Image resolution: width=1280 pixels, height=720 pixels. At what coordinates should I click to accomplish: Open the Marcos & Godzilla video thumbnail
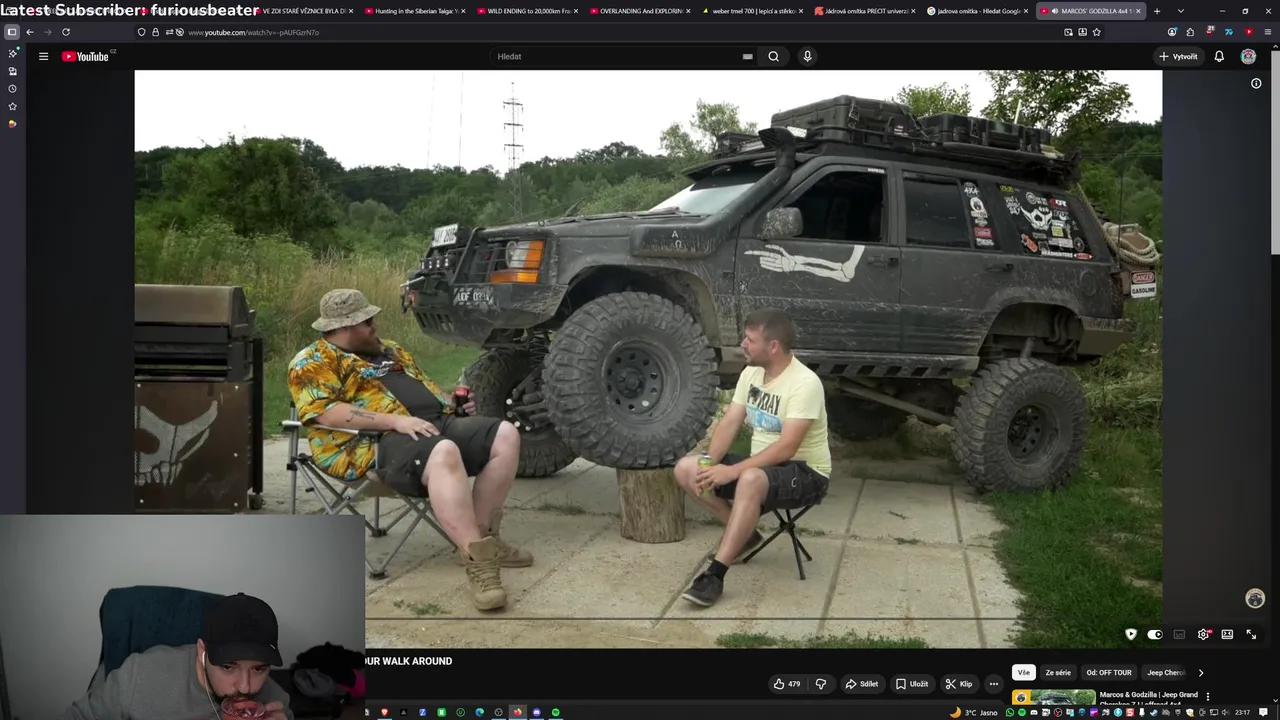click(1054, 697)
